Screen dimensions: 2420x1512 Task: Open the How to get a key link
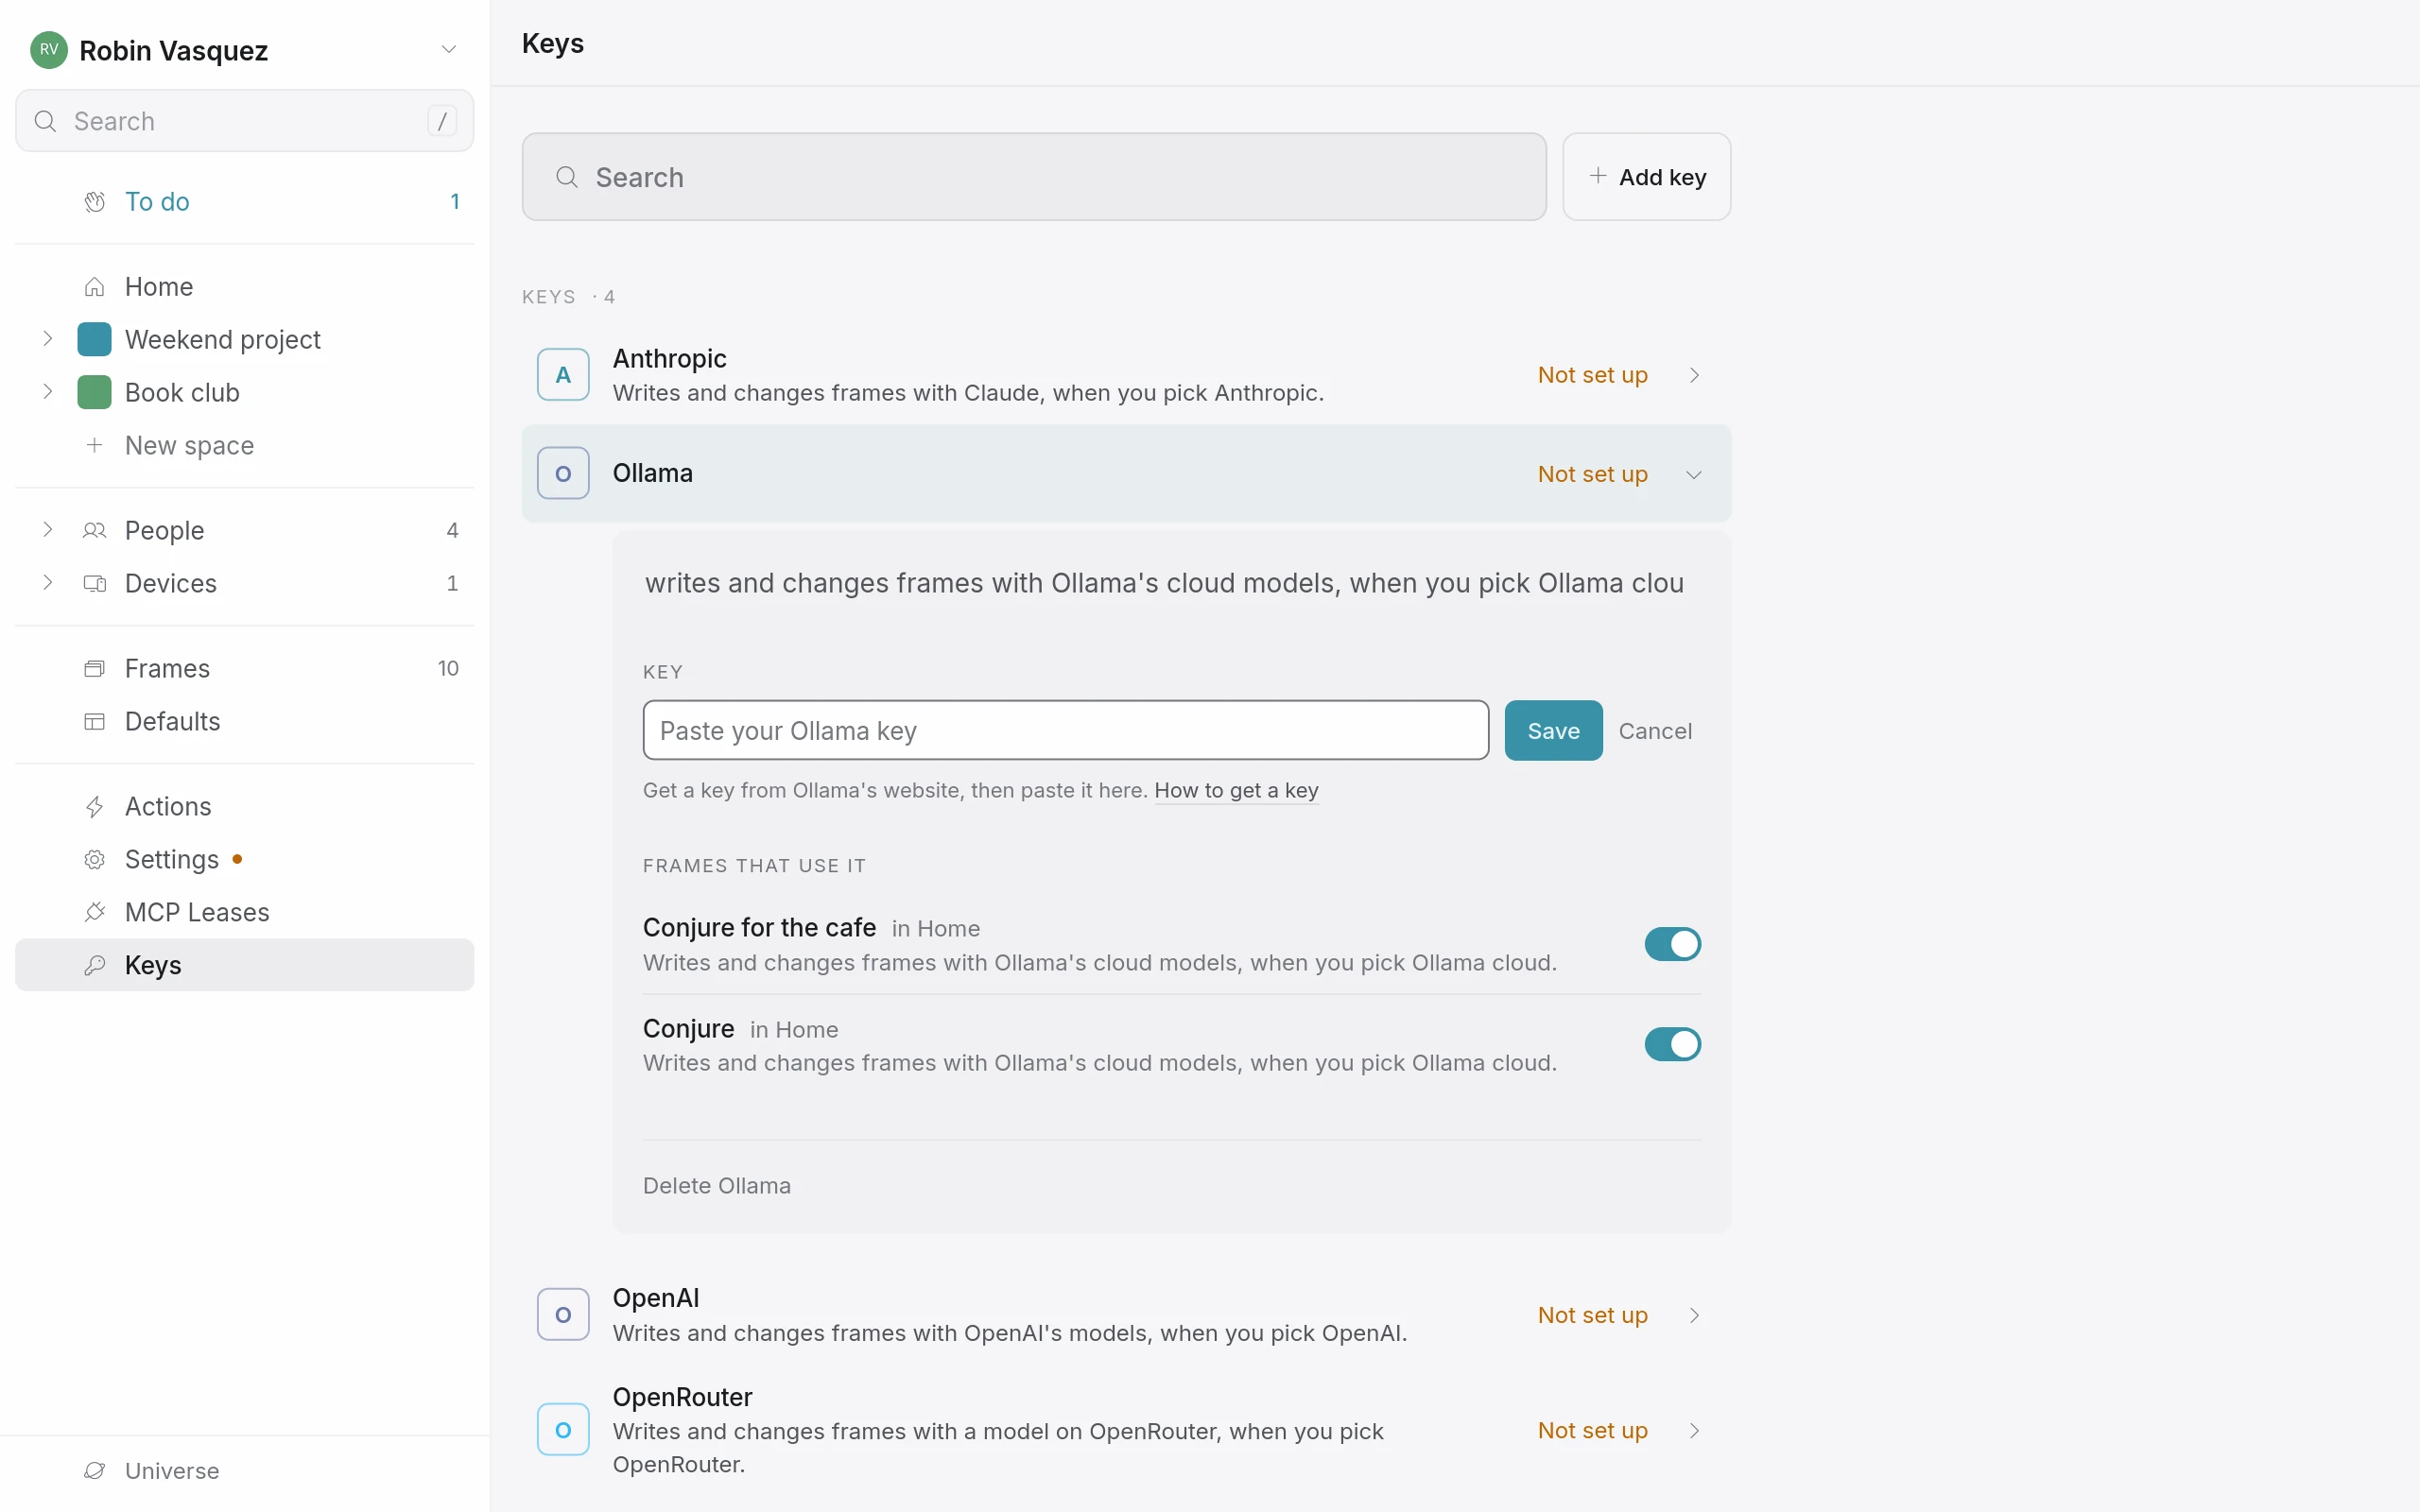pyautogui.click(x=1236, y=790)
